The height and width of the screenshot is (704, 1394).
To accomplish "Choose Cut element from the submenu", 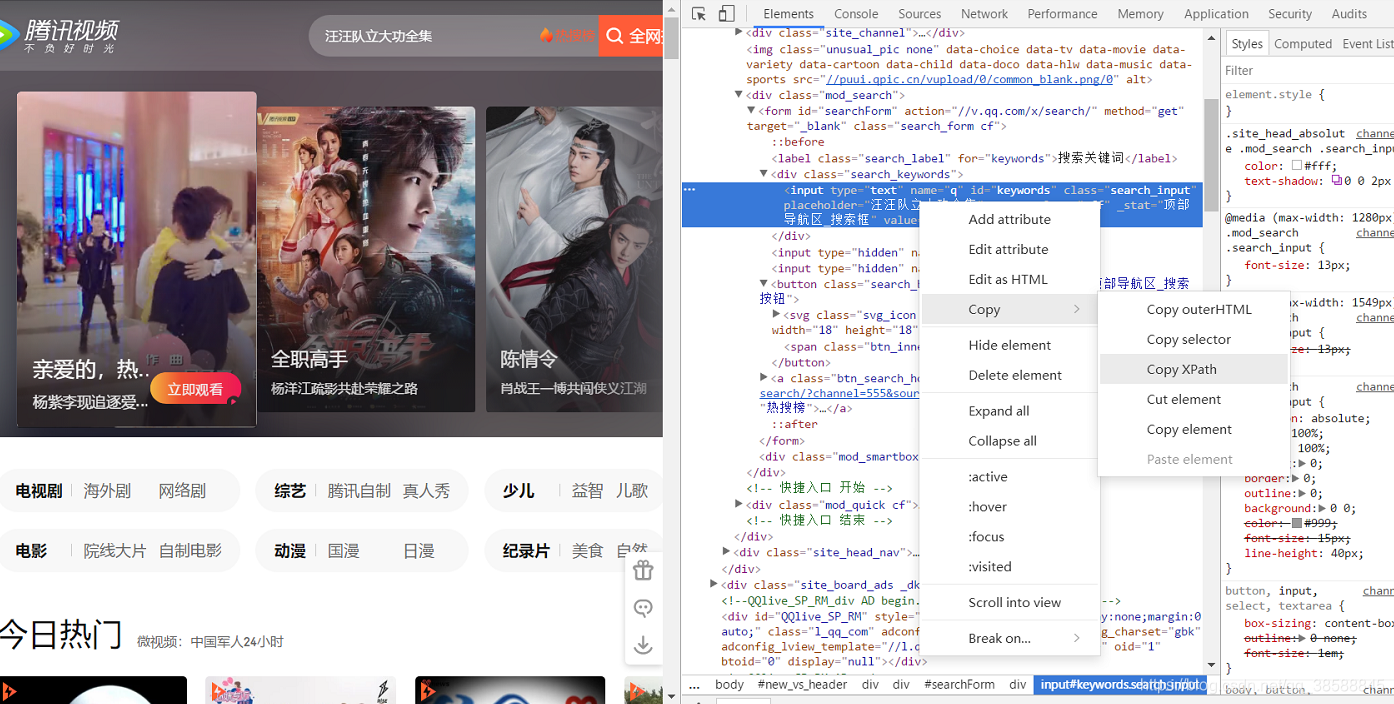I will point(1194,399).
